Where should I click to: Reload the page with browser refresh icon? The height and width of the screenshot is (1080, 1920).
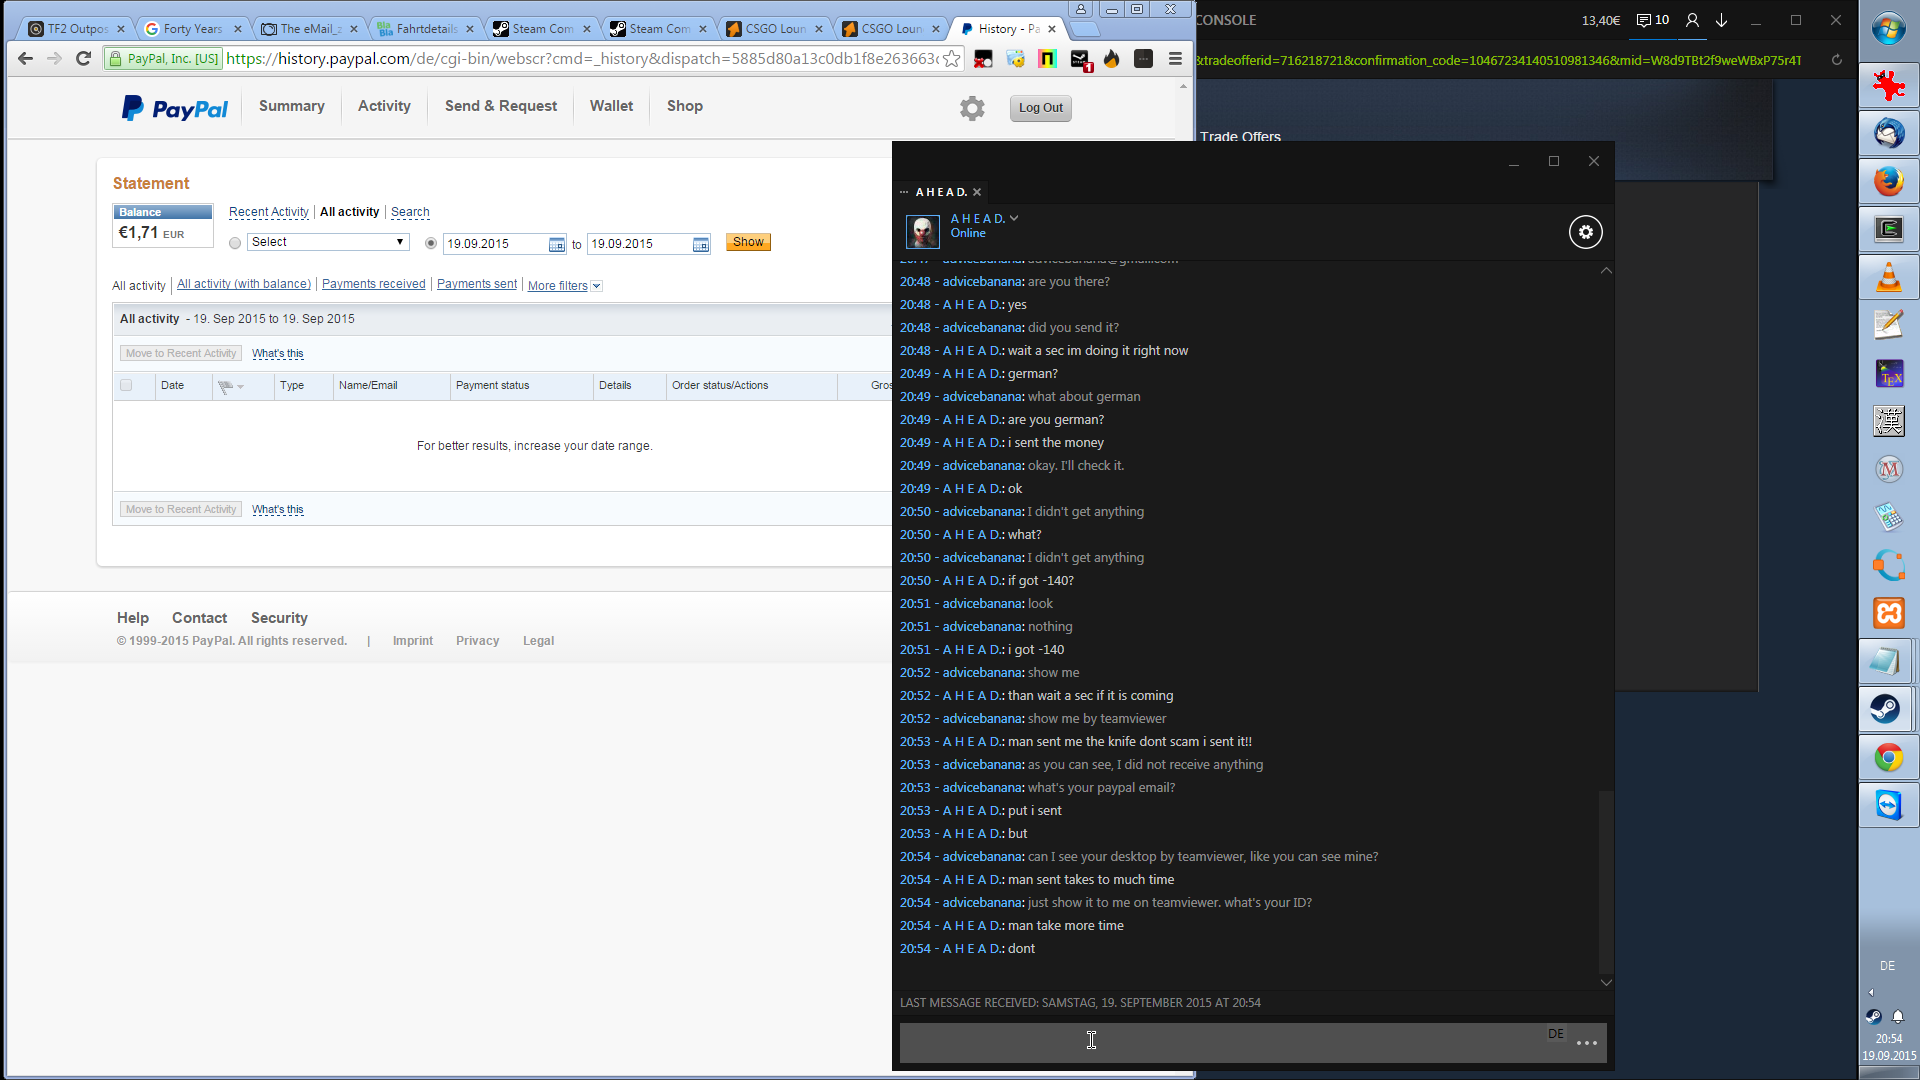[84, 59]
